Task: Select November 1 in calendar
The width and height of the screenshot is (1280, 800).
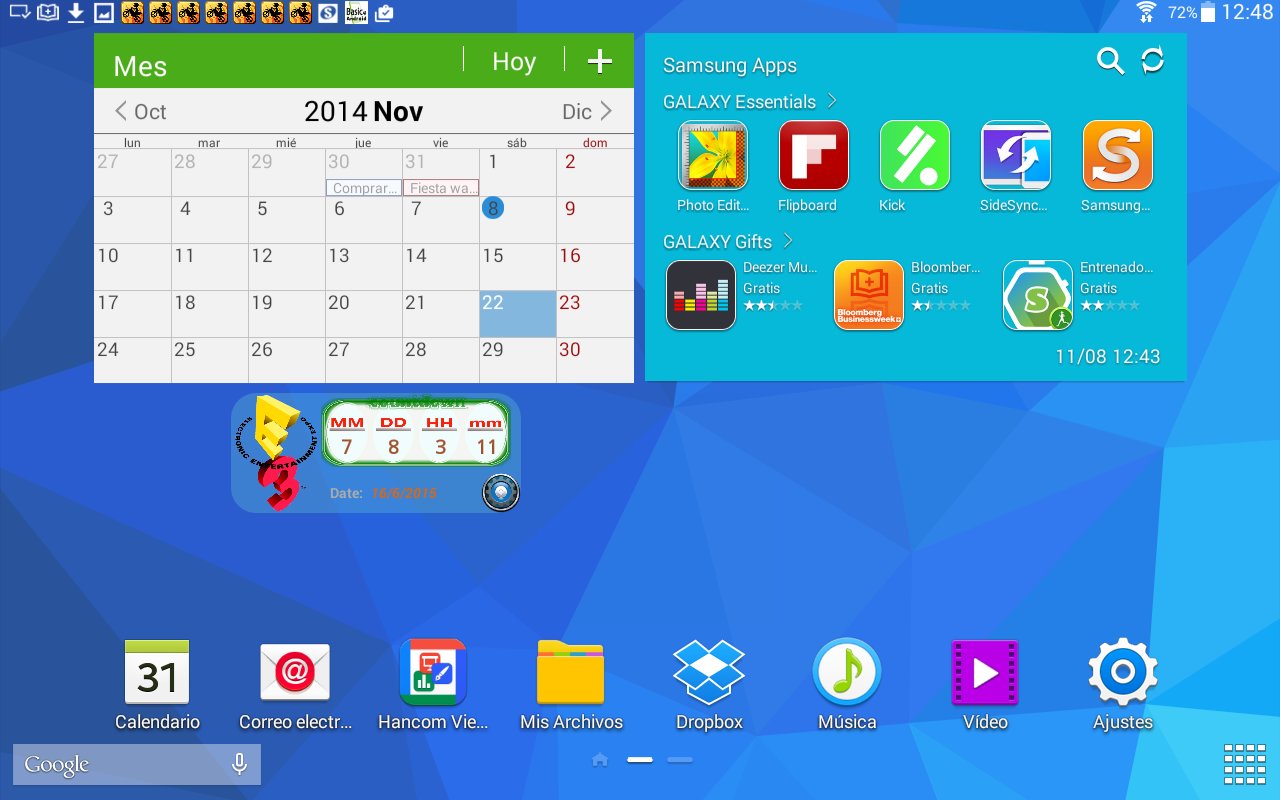Action: [518, 173]
